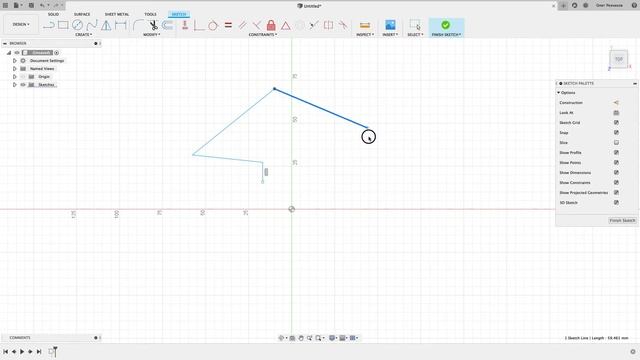This screenshot has height=360, width=640.
Task: Select the Circle sketch tool
Action: (x=77, y=25)
